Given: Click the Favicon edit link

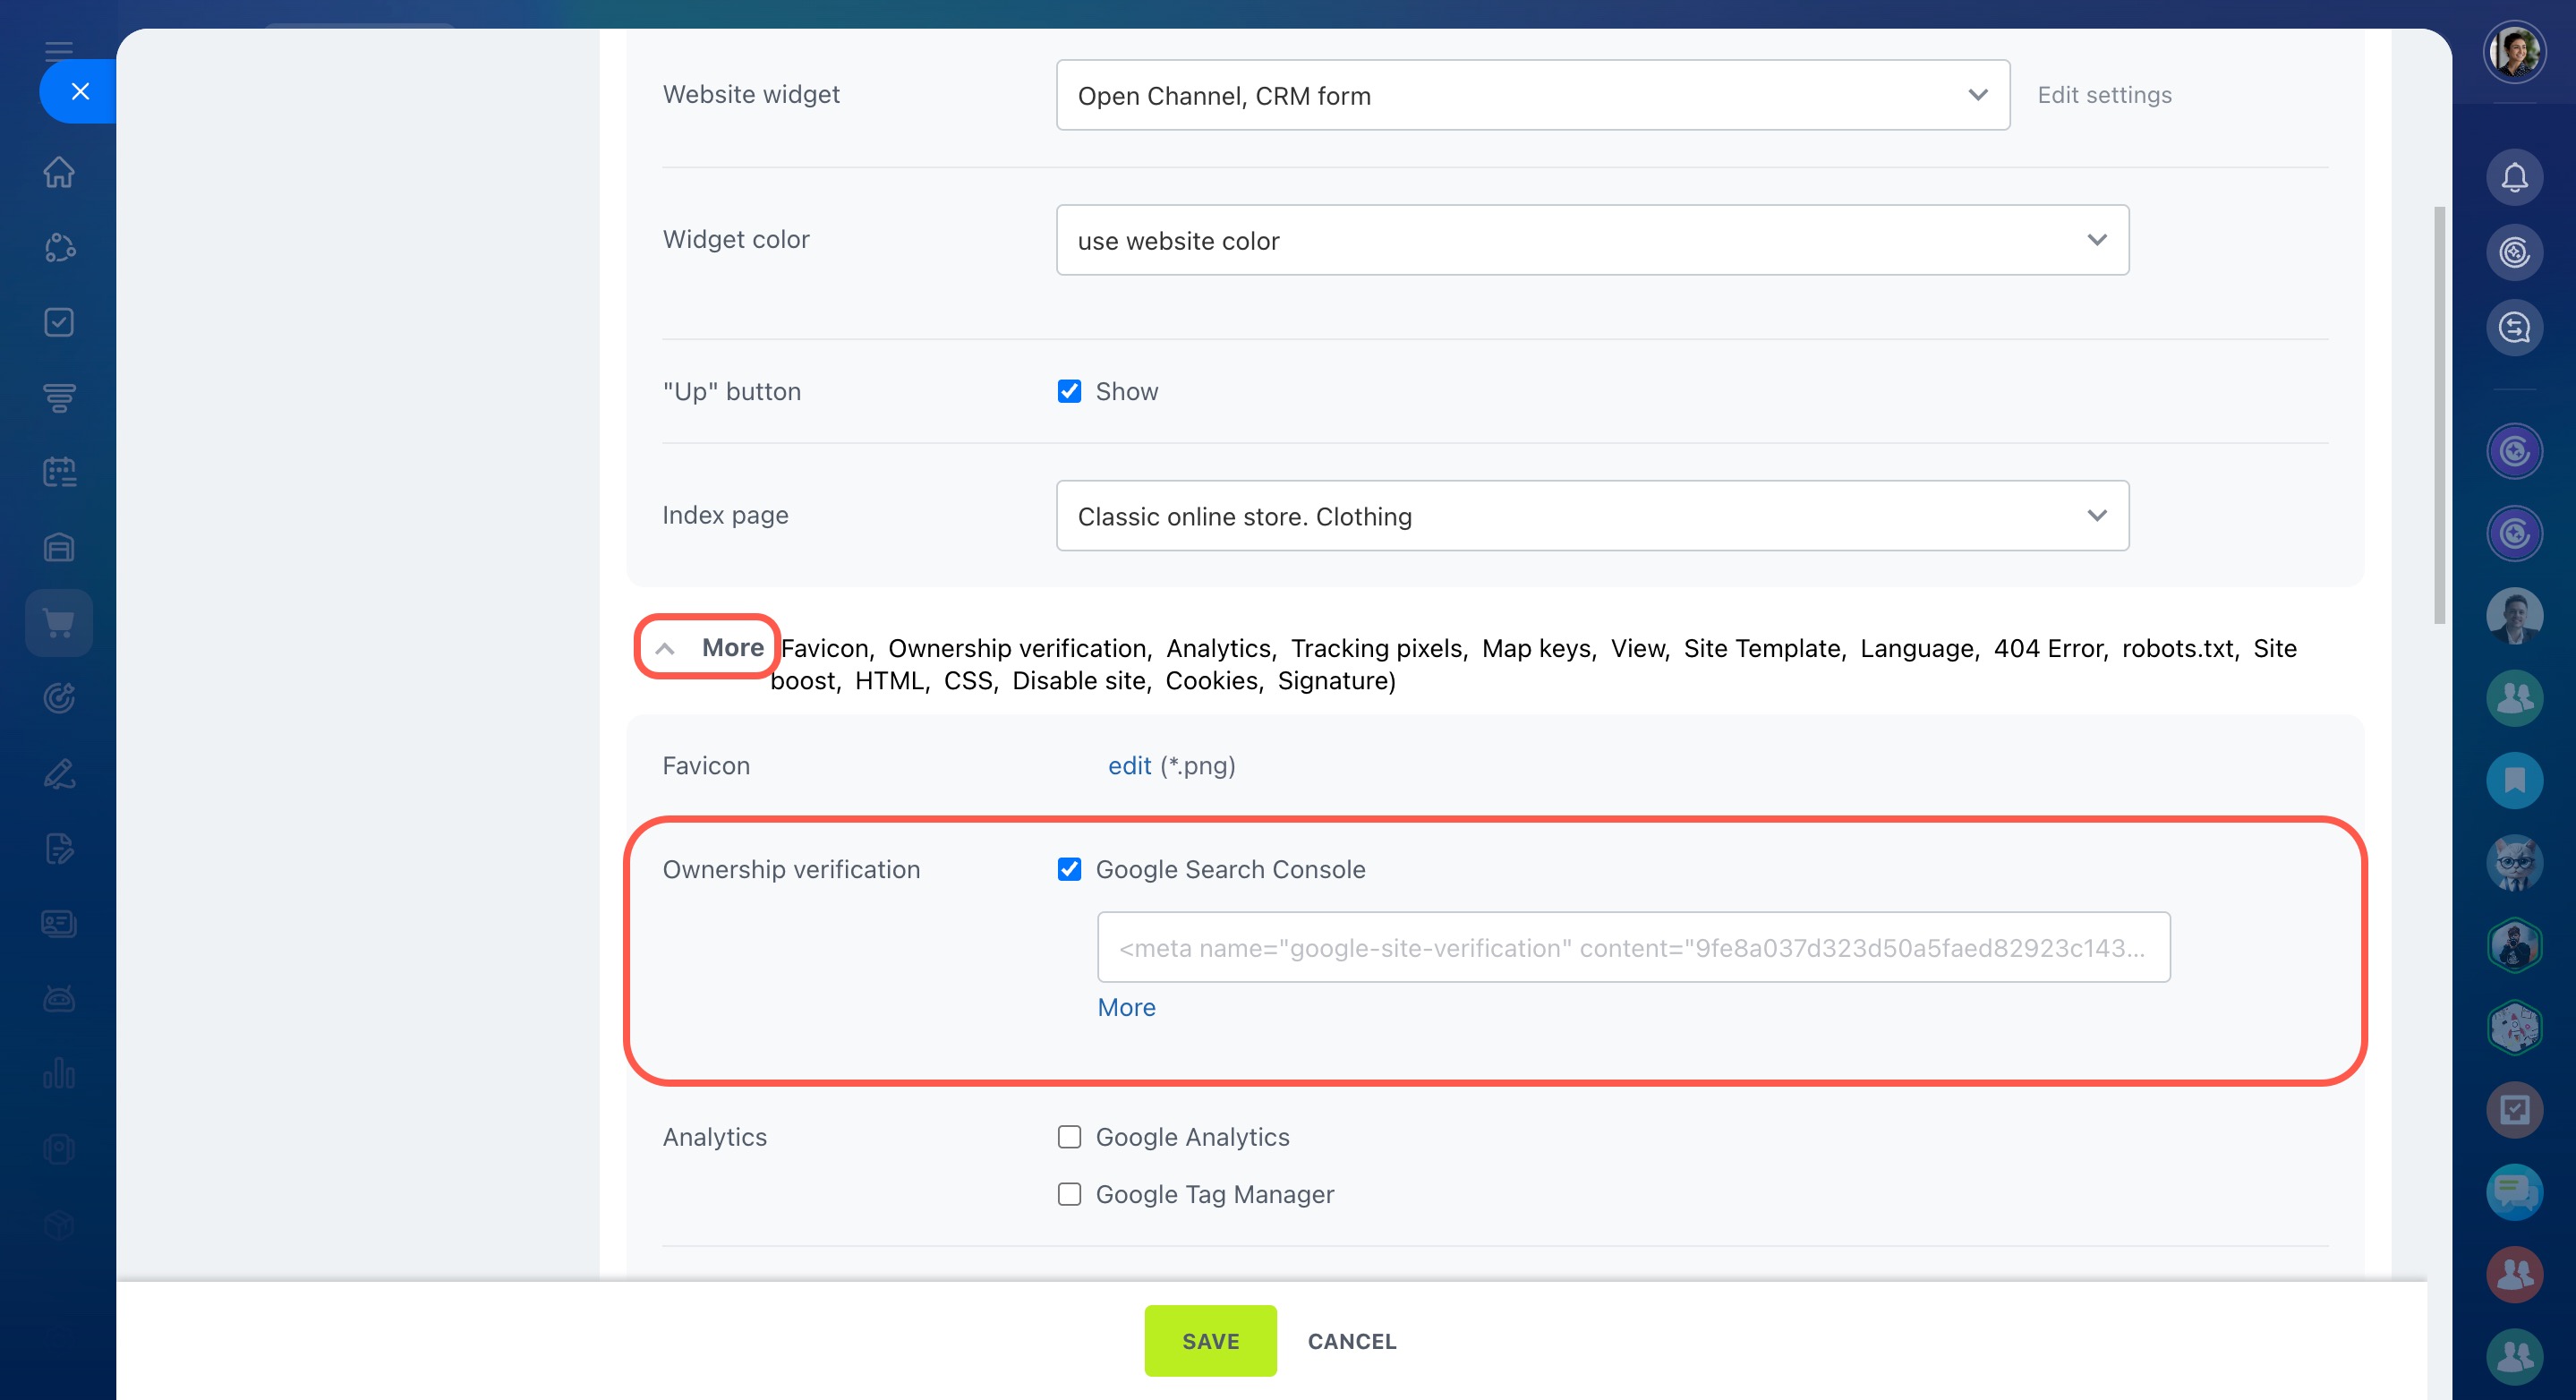Looking at the screenshot, I should pyautogui.click(x=1129, y=766).
